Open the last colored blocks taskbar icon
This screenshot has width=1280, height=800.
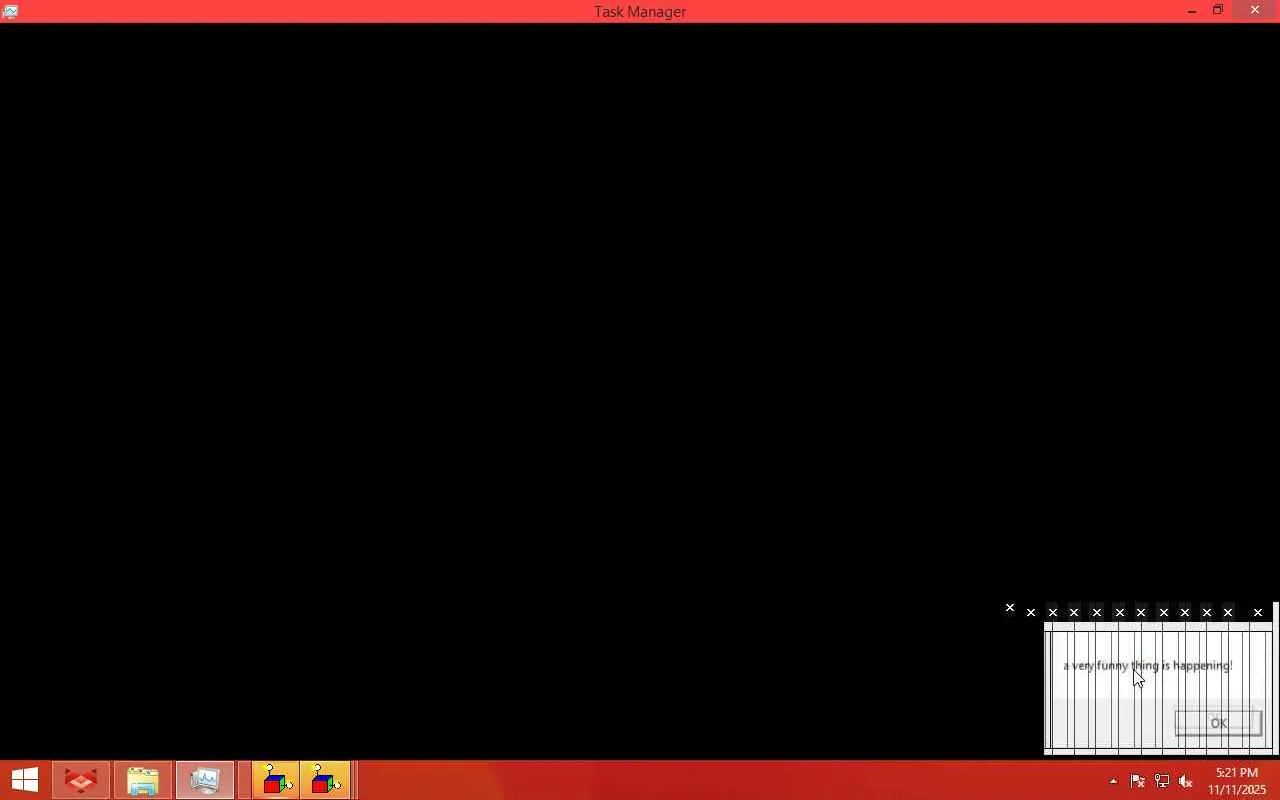[325, 780]
